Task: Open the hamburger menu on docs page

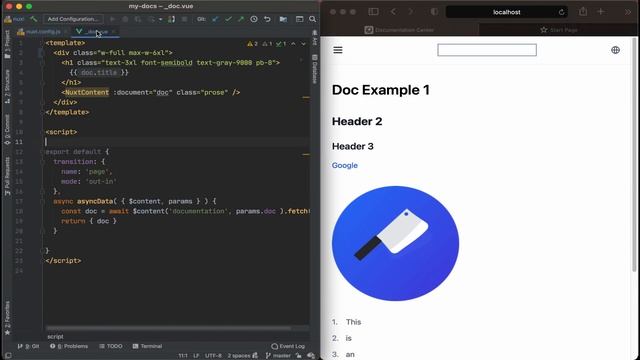Action: click(338, 50)
